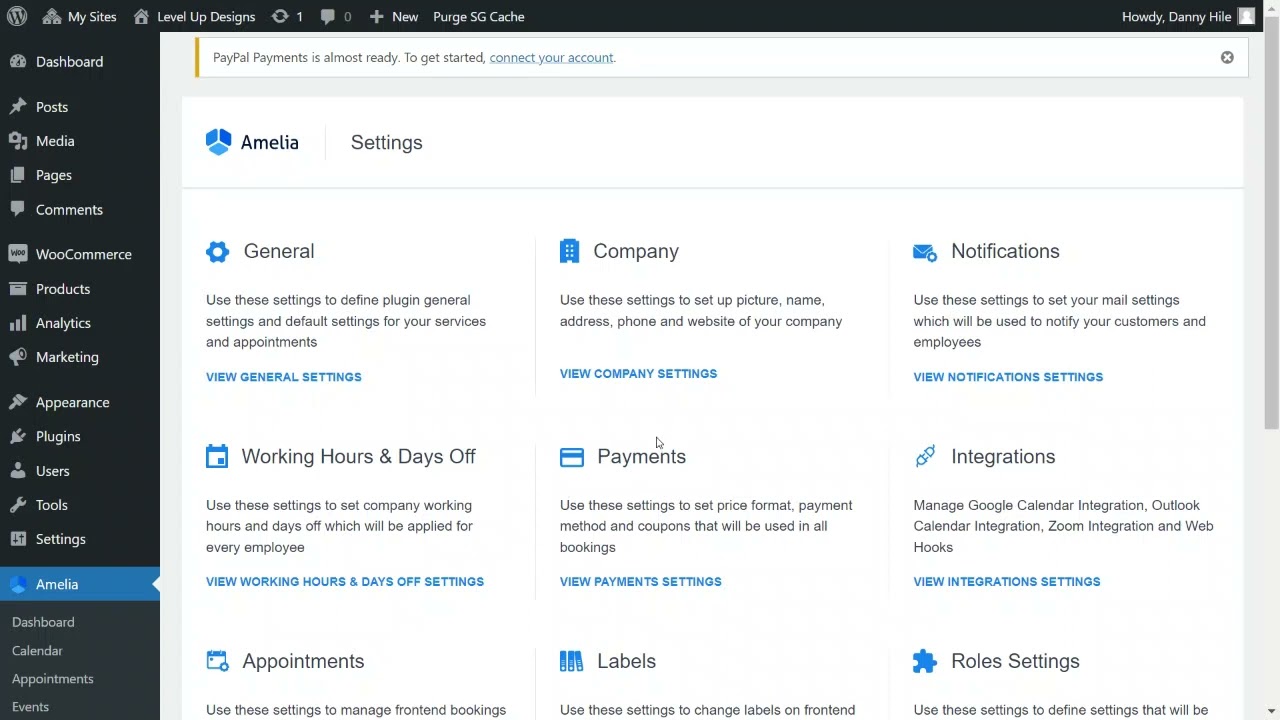1280x720 pixels.
Task: Click the Media icon in sidebar
Action: (x=18, y=141)
